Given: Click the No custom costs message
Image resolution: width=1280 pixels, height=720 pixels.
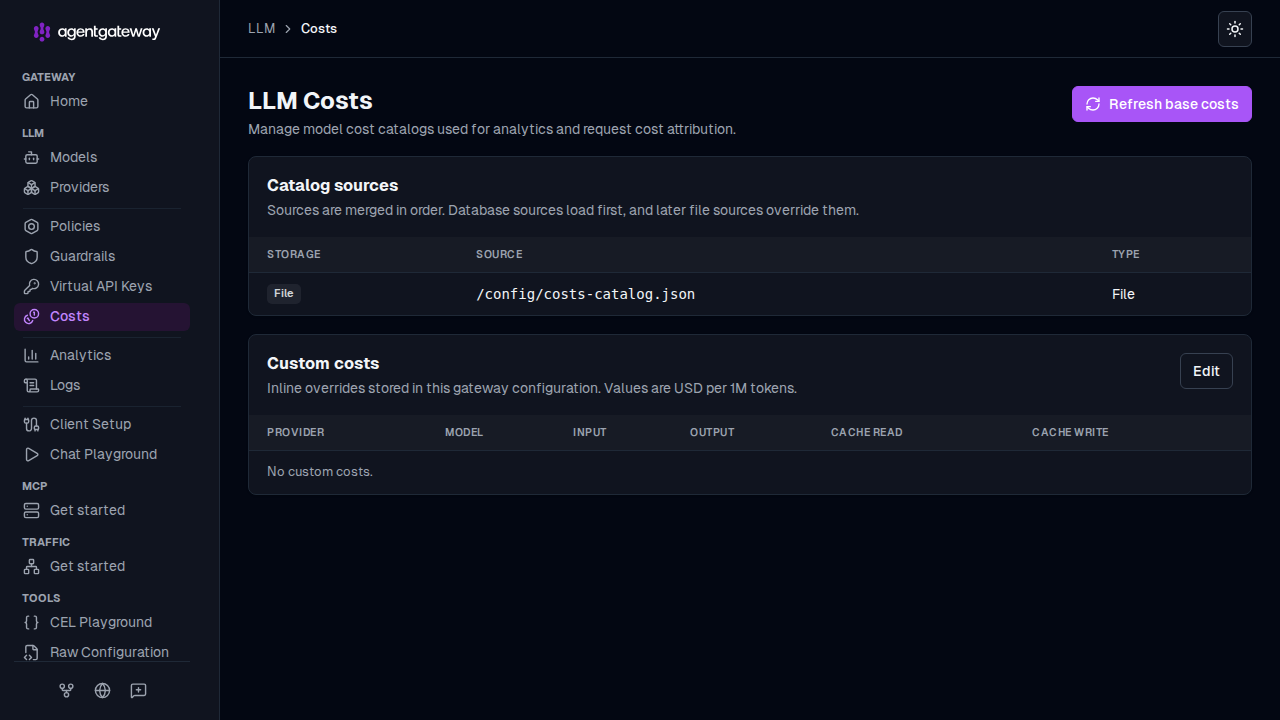Looking at the screenshot, I should [x=320, y=471].
